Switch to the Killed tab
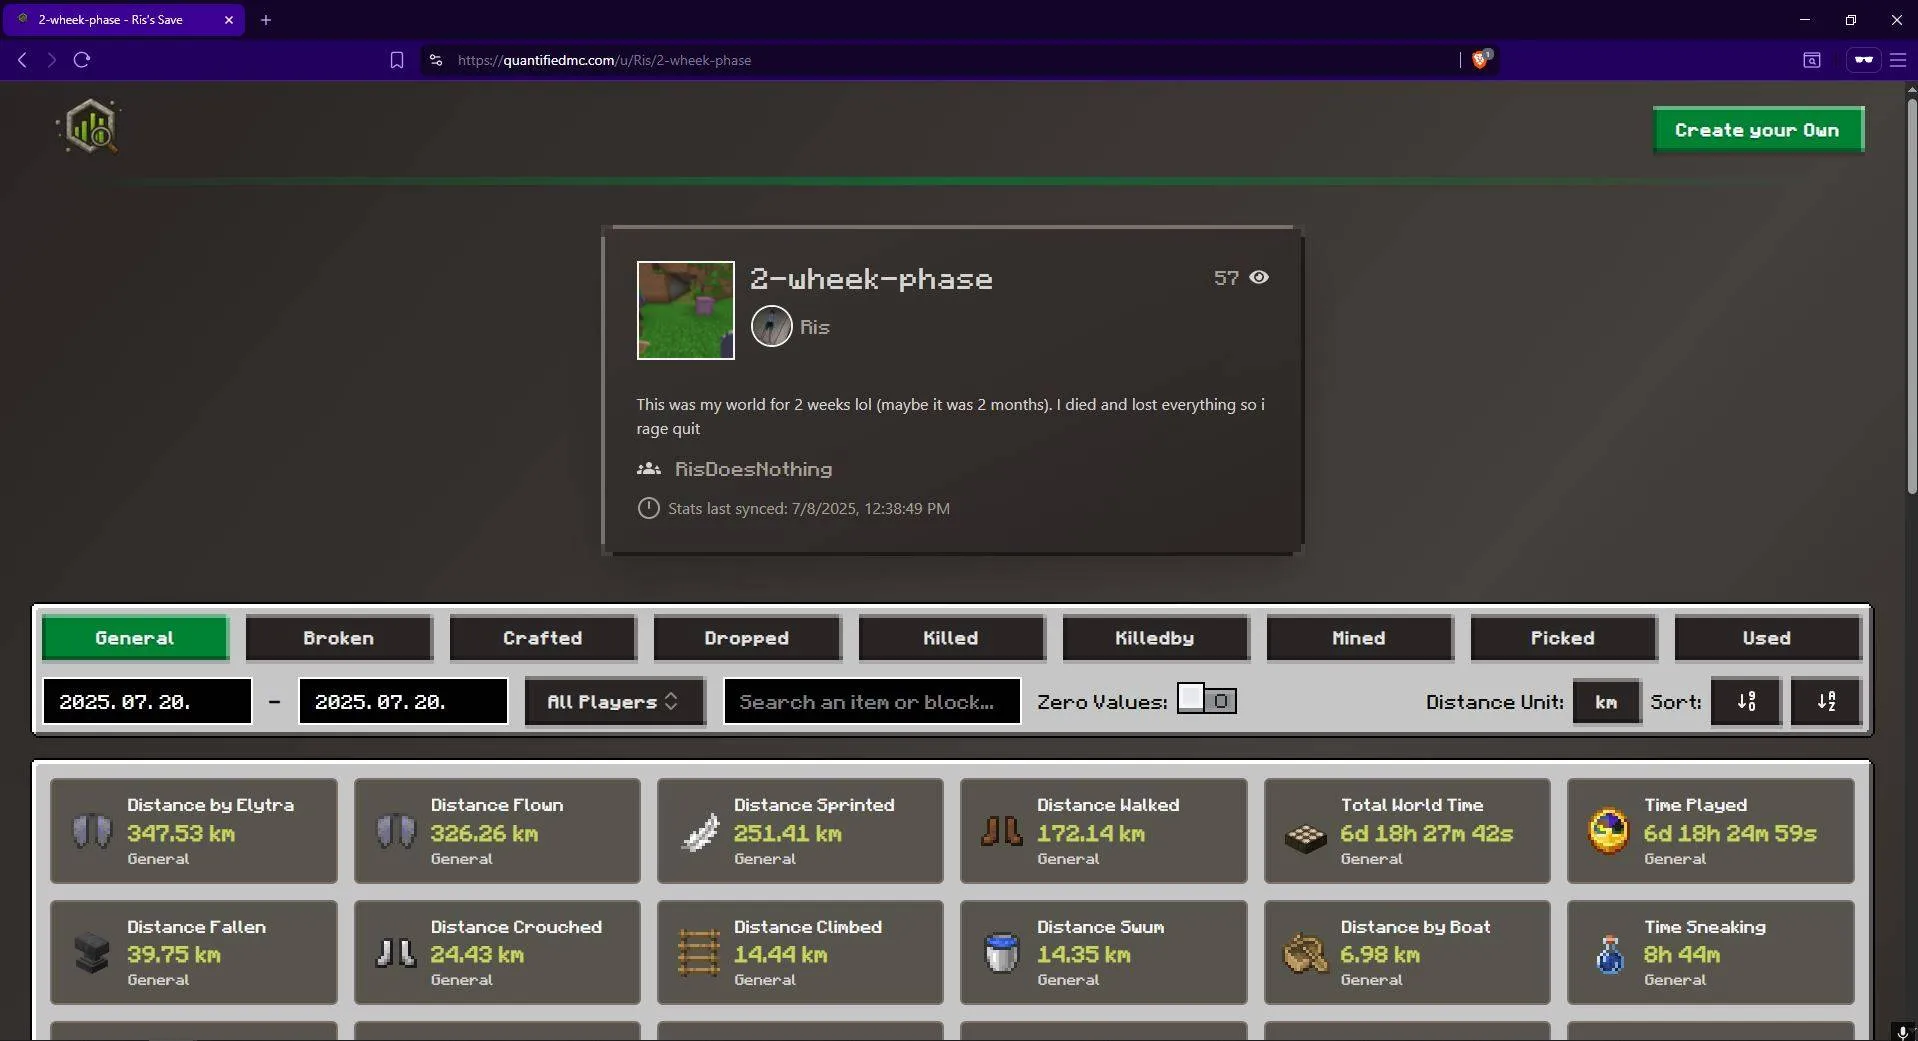The height and width of the screenshot is (1041, 1918). point(951,638)
